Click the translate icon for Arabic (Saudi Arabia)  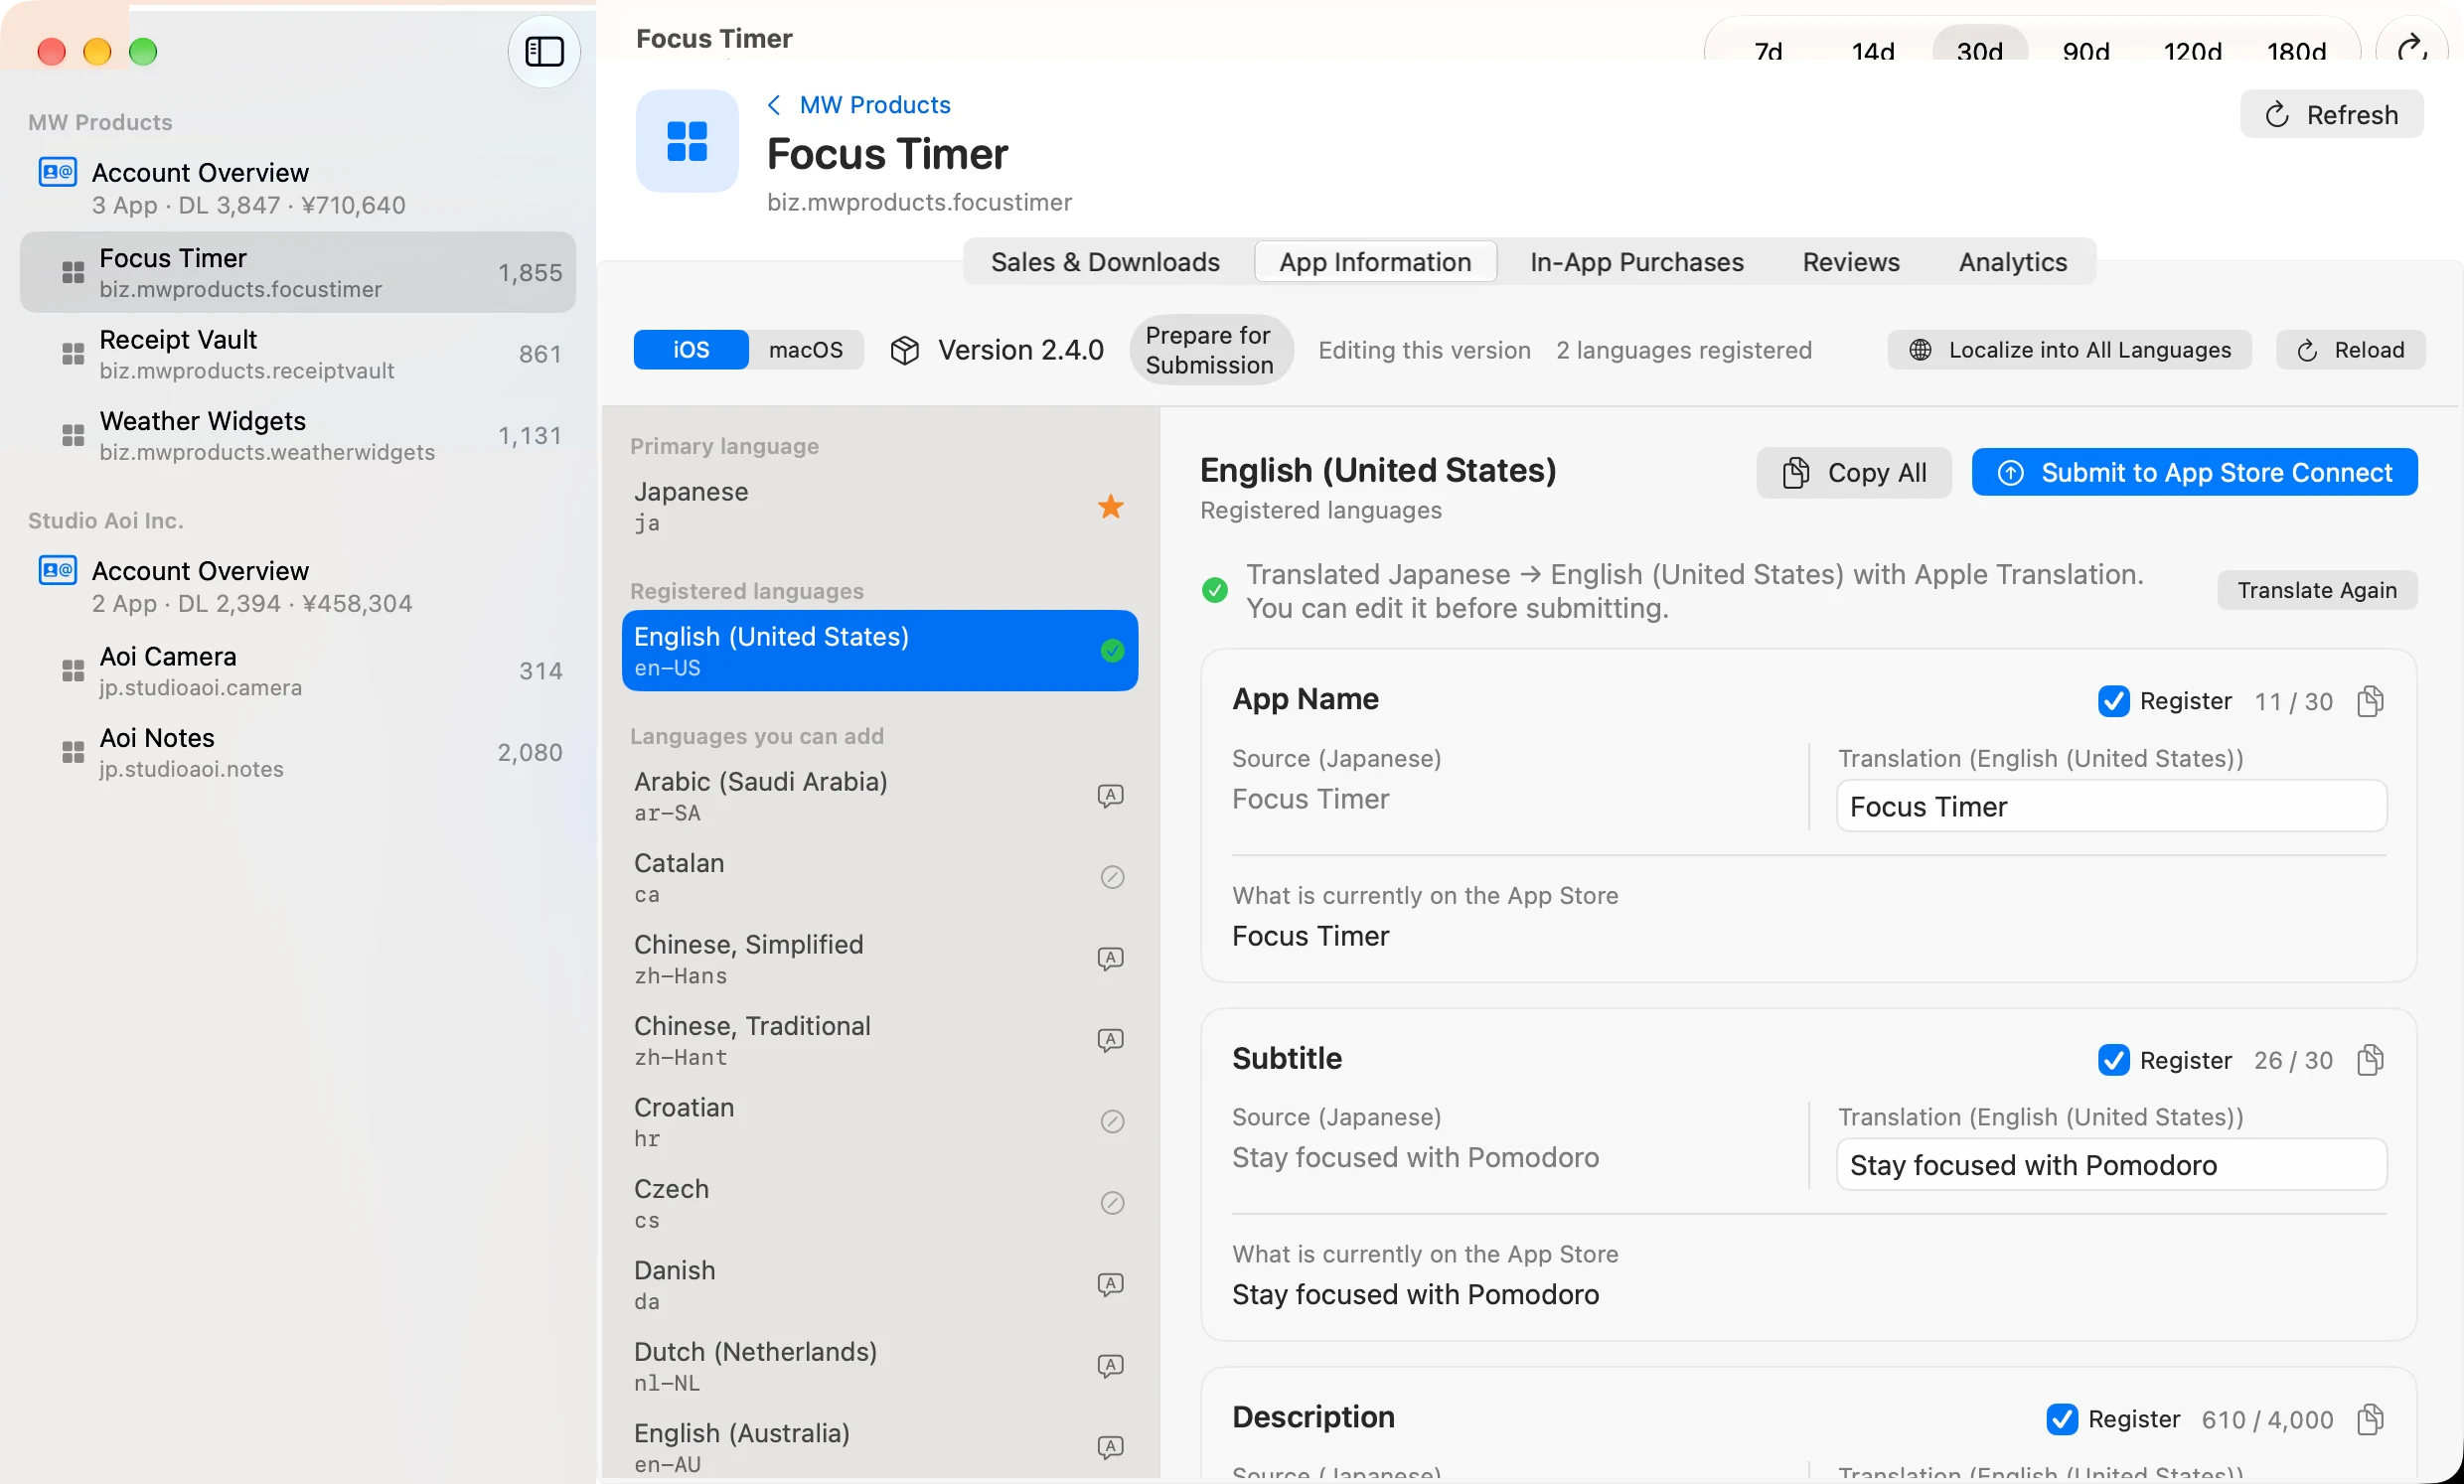click(x=1111, y=796)
